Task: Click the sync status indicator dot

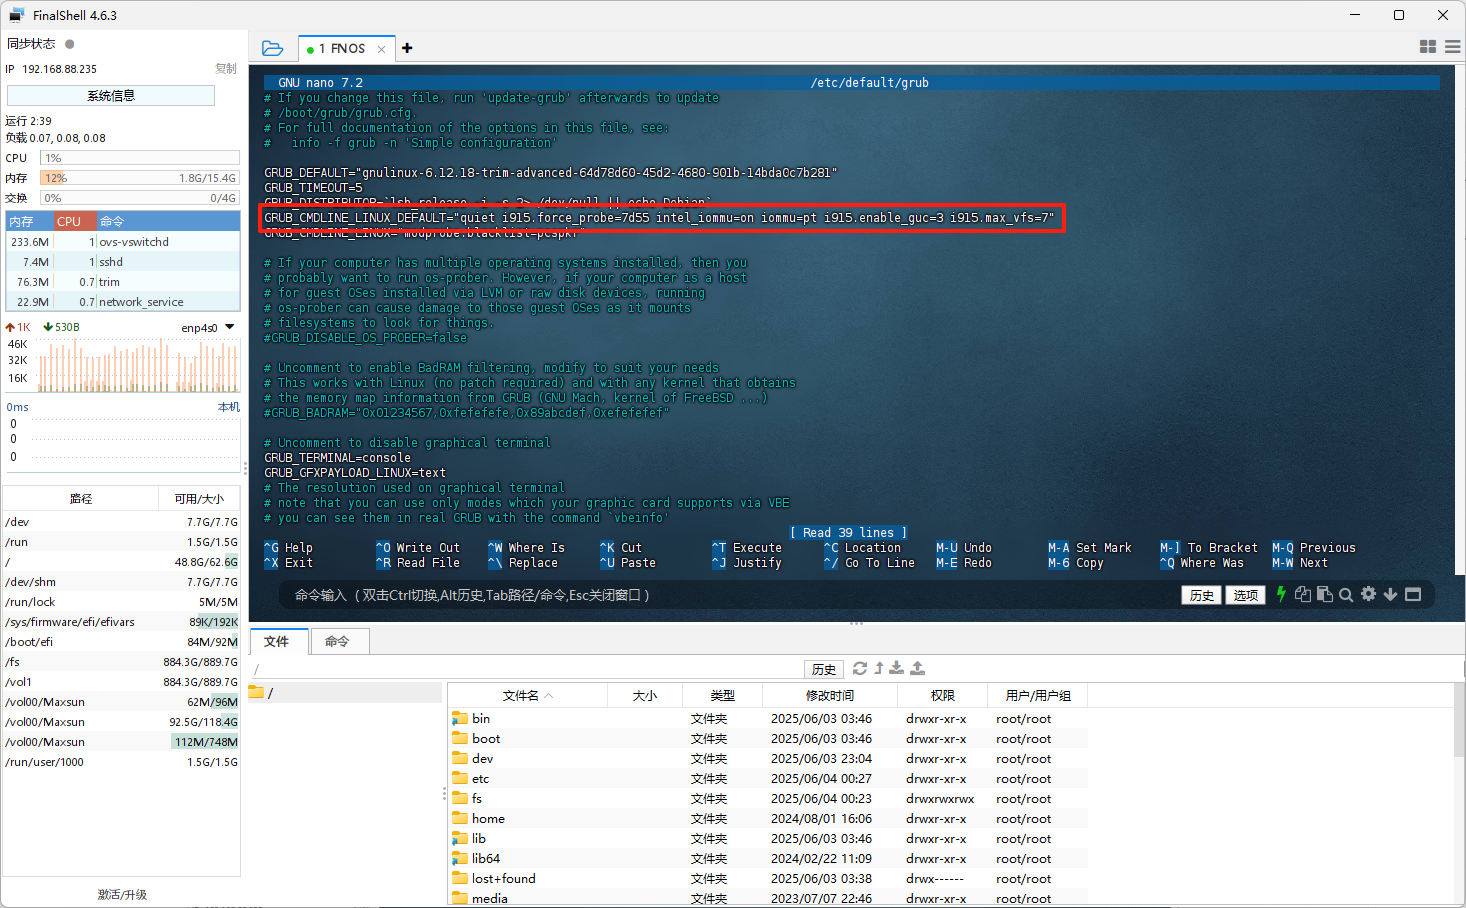Action: click(x=70, y=44)
